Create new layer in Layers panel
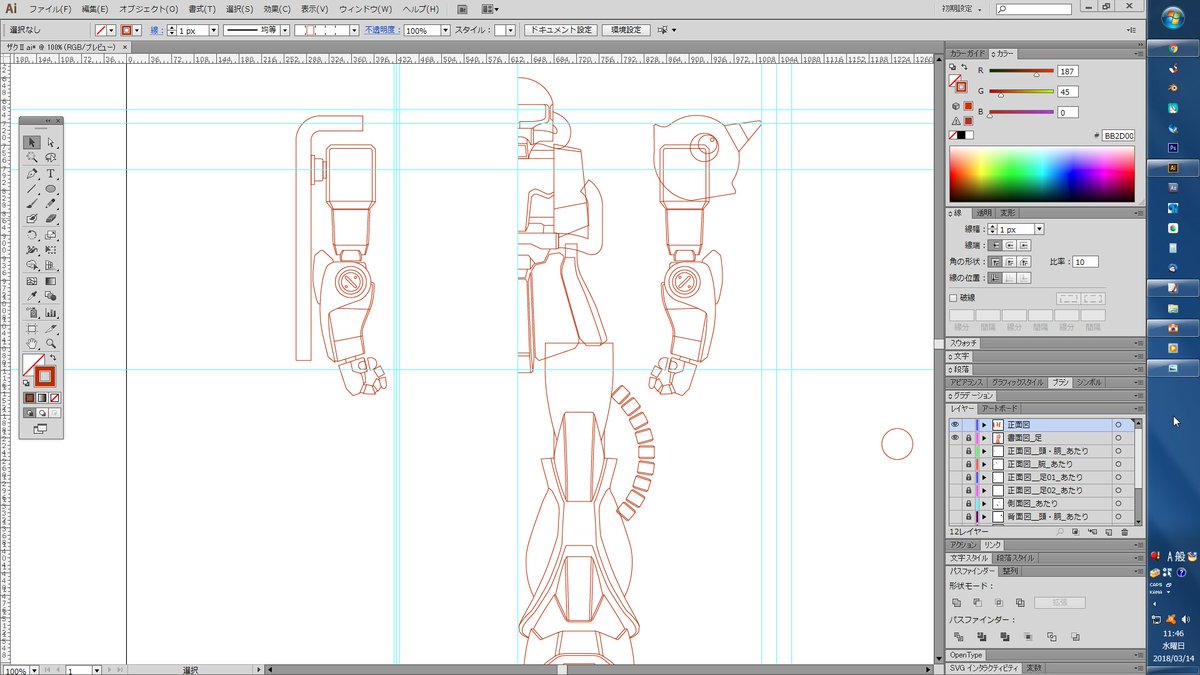The height and width of the screenshot is (675, 1200). [x=1108, y=532]
